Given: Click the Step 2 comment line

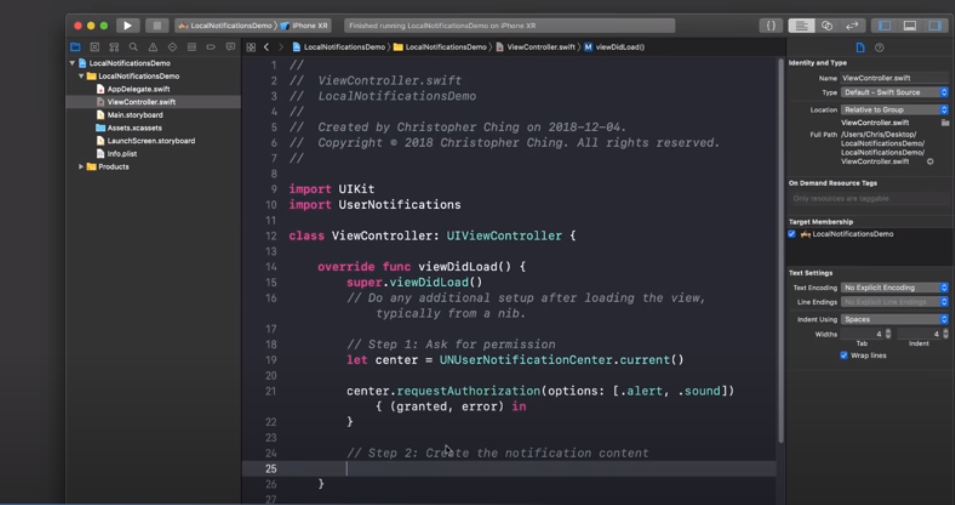Looking at the screenshot, I should click(x=498, y=453).
